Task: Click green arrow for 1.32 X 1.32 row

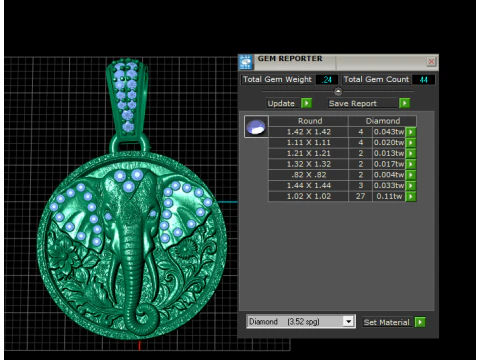Action: [411, 164]
